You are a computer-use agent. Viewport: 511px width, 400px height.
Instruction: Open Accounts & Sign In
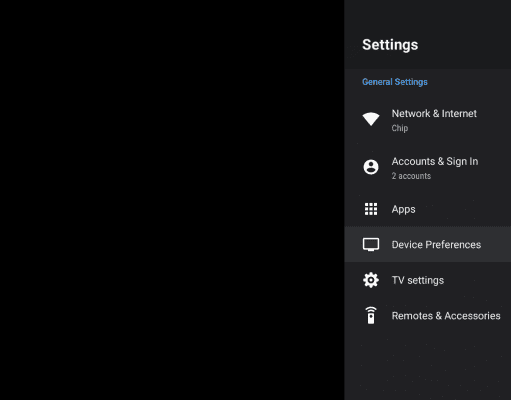click(428, 168)
